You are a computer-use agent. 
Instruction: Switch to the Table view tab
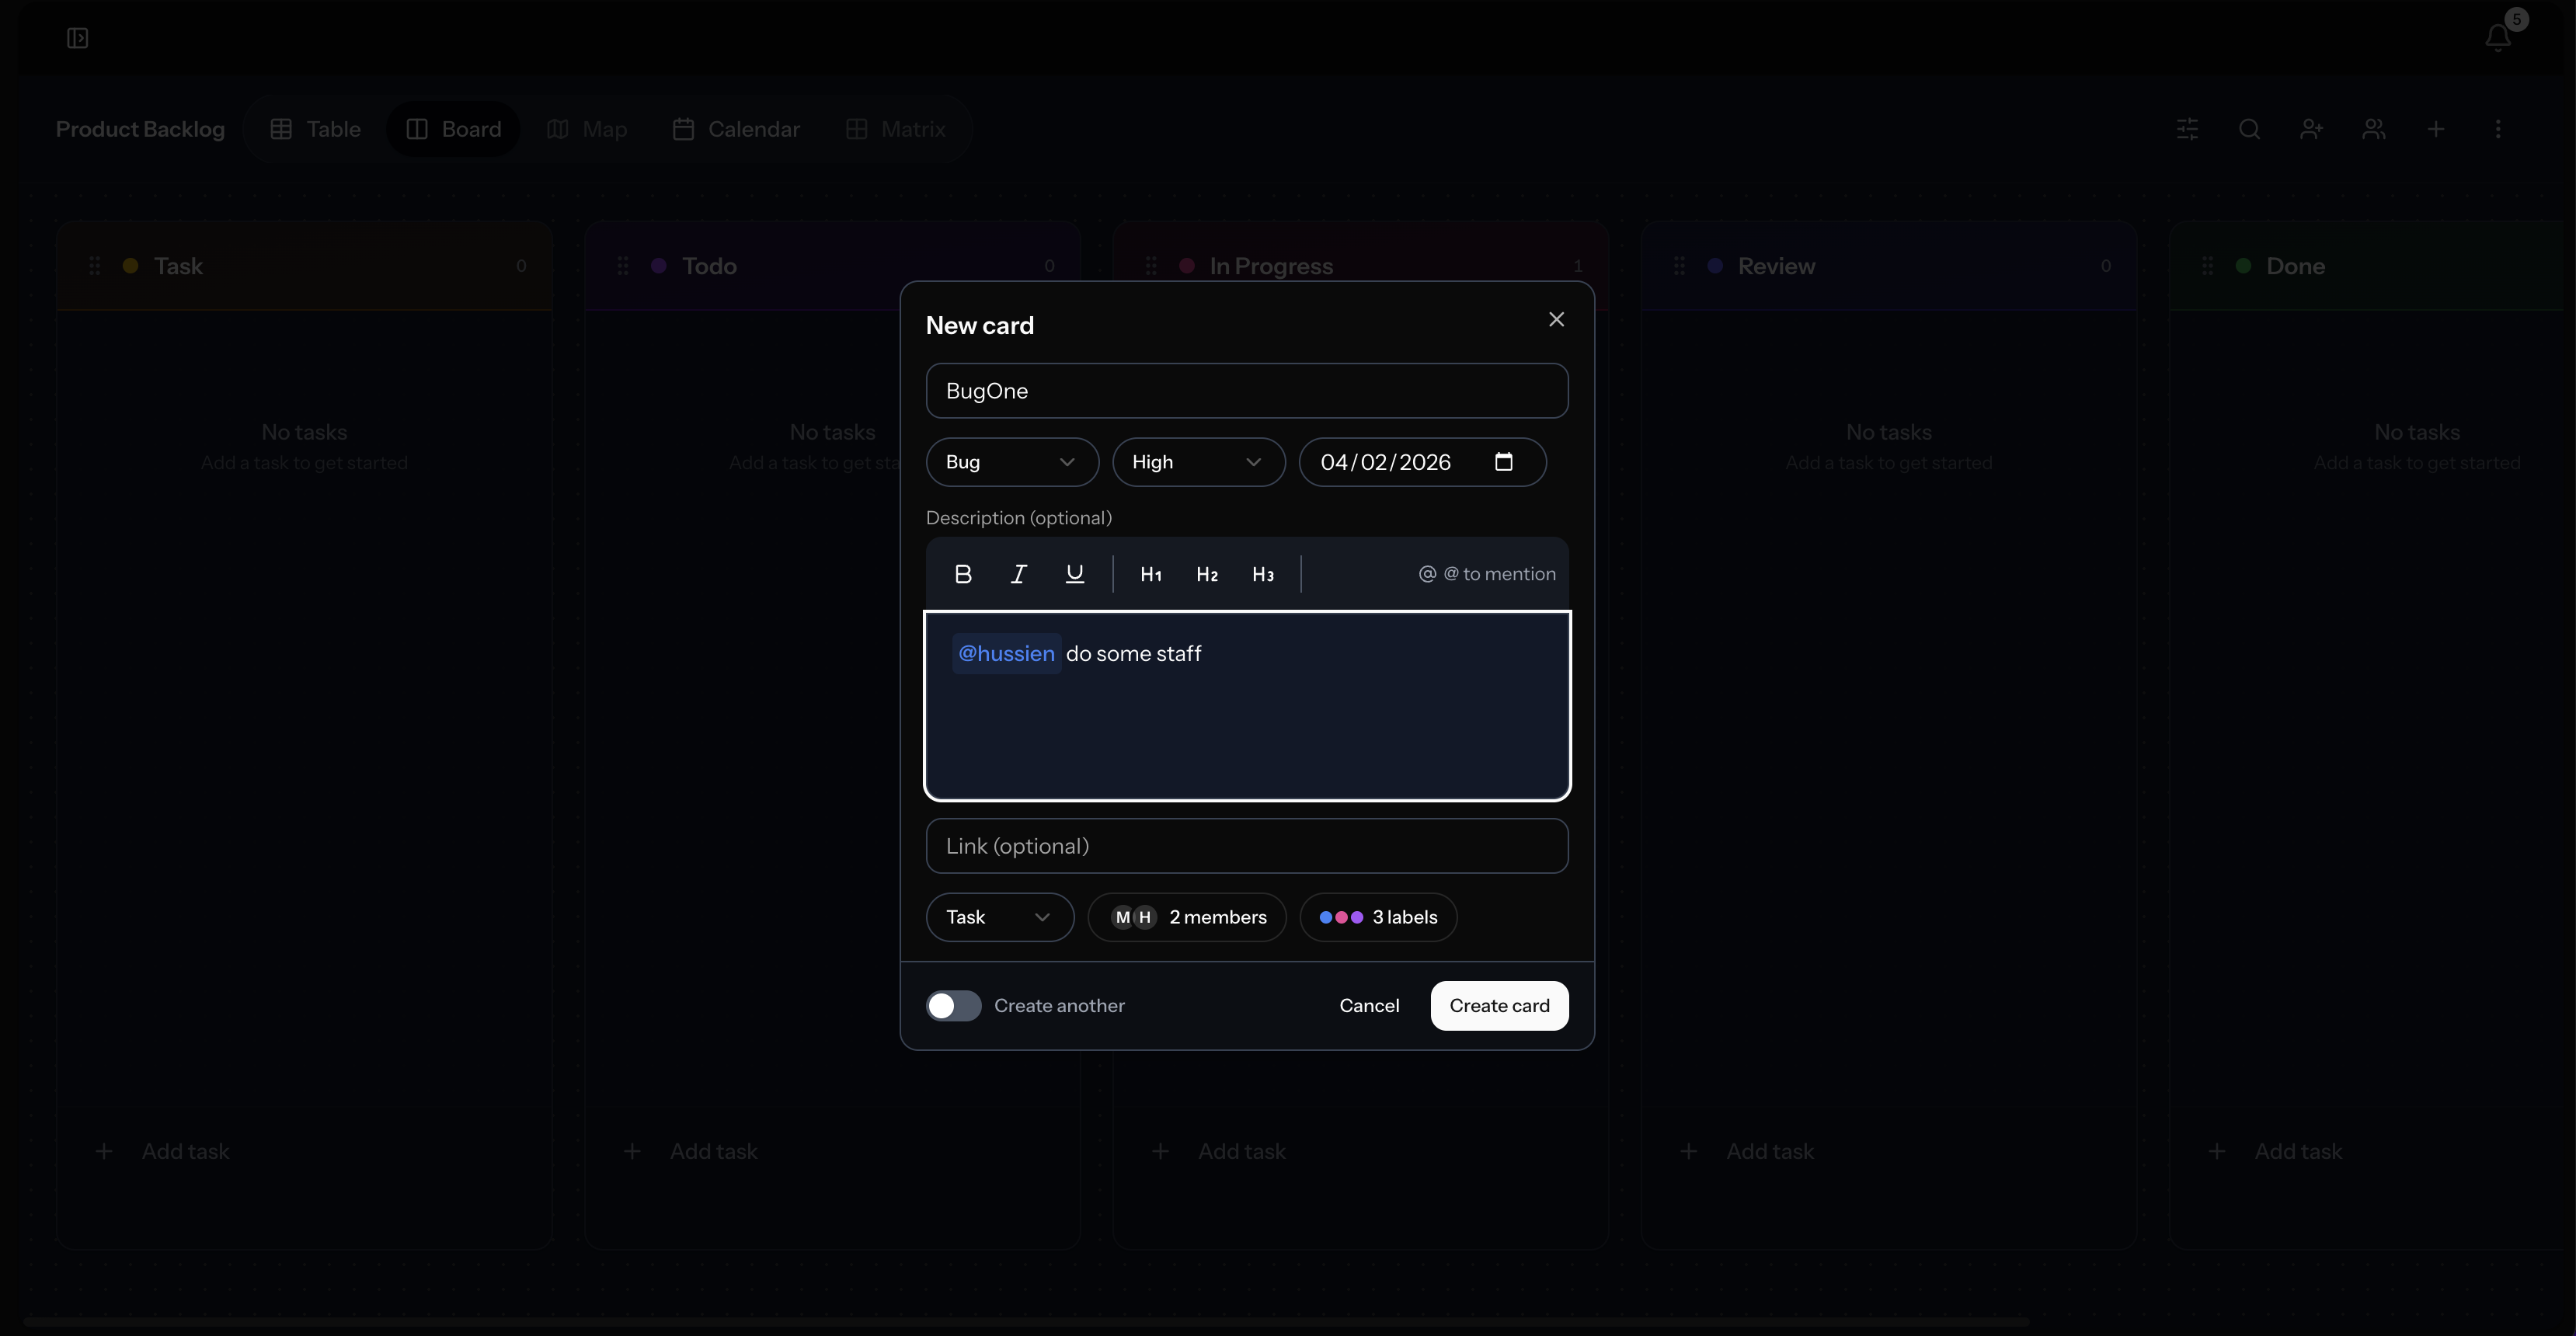tap(315, 129)
